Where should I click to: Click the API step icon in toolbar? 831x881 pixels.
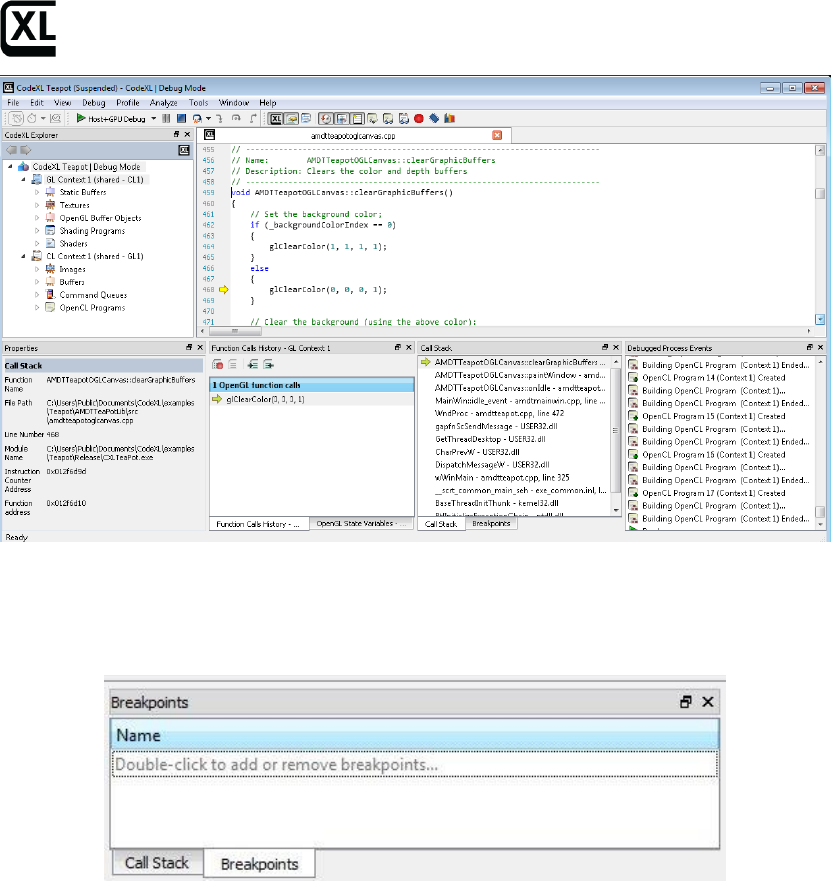(197, 119)
